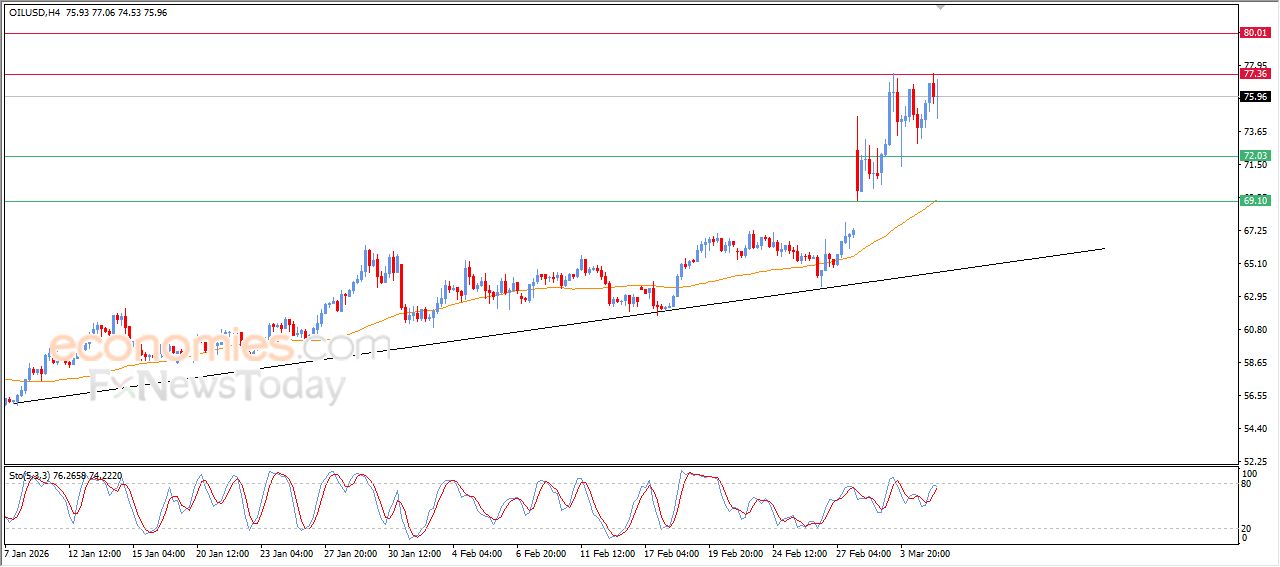This screenshot has height=567, width=1280.
Task: Click the 80 level on stochastic scale
Action: coord(1246,484)
